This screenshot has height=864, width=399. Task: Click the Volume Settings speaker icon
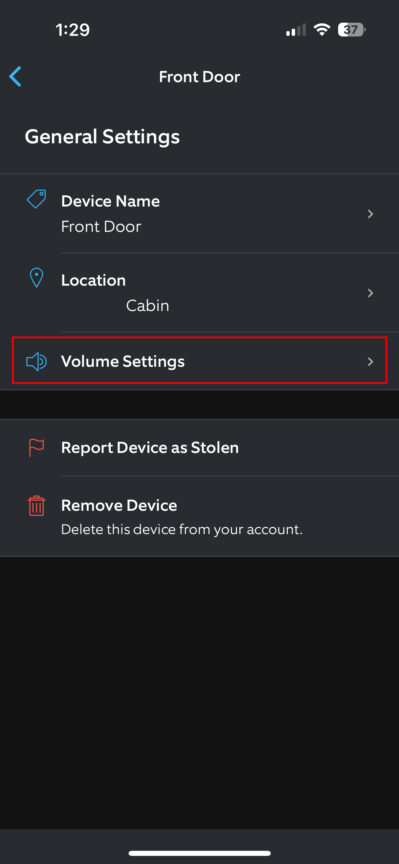[36, 361]
